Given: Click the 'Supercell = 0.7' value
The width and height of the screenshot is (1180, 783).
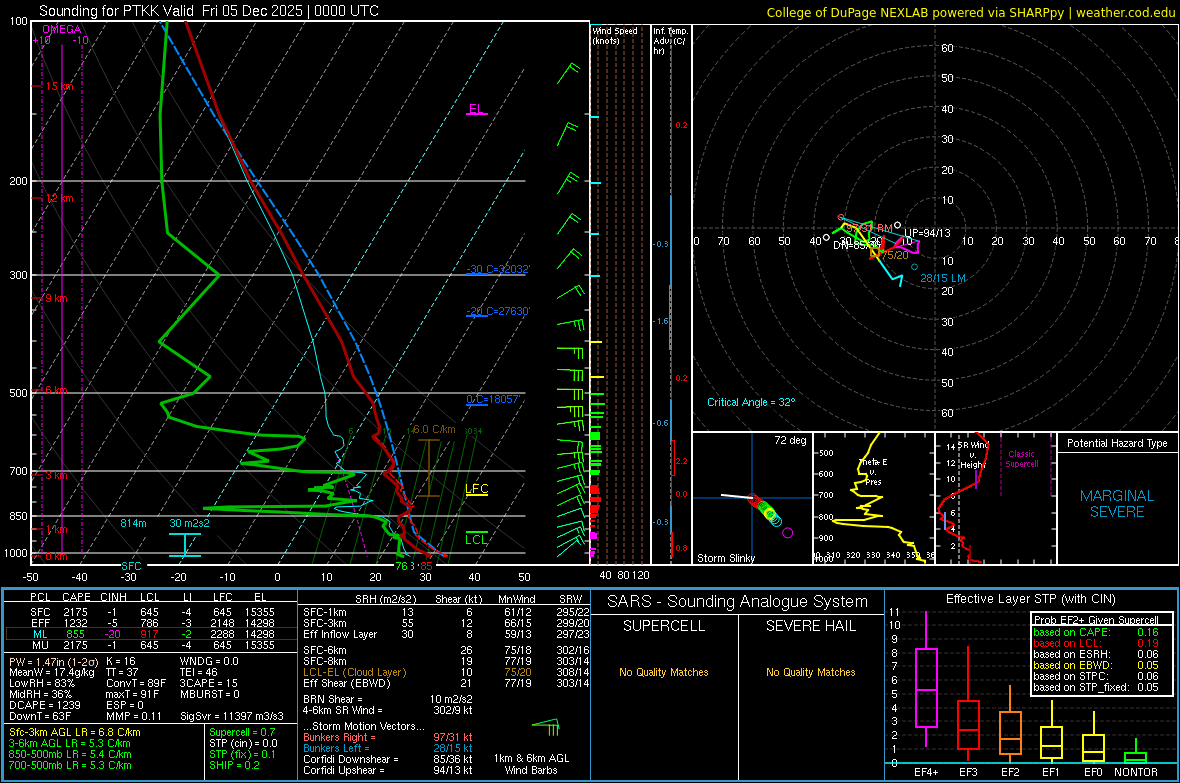Looking at the screenshot, I should pyautogui.click(x=242, y=732).
